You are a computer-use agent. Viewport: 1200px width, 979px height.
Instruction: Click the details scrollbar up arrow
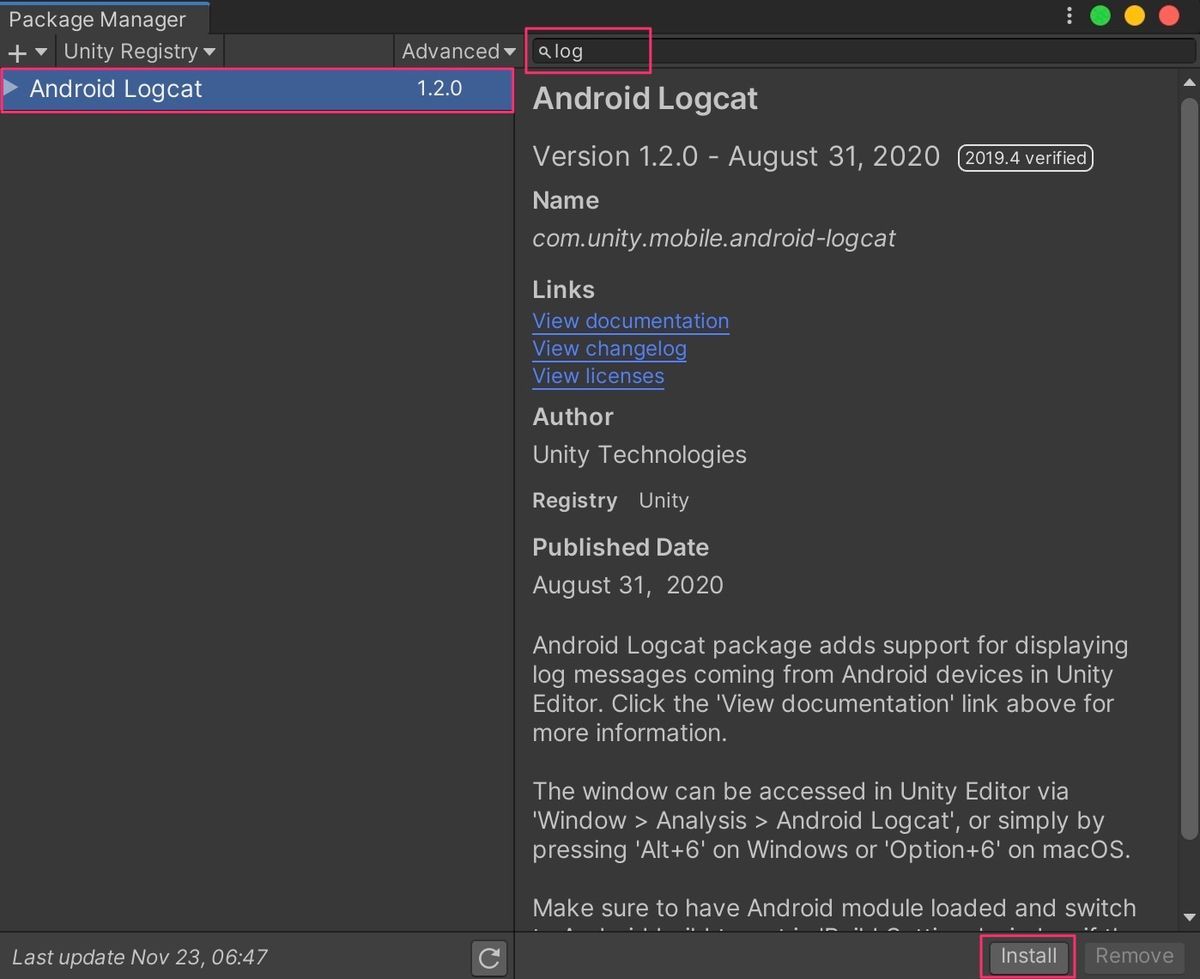(1189, 82)
